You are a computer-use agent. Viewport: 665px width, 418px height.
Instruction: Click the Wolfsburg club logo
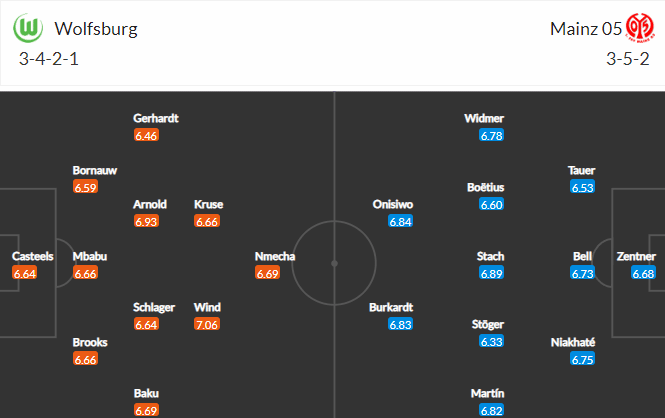28,28
